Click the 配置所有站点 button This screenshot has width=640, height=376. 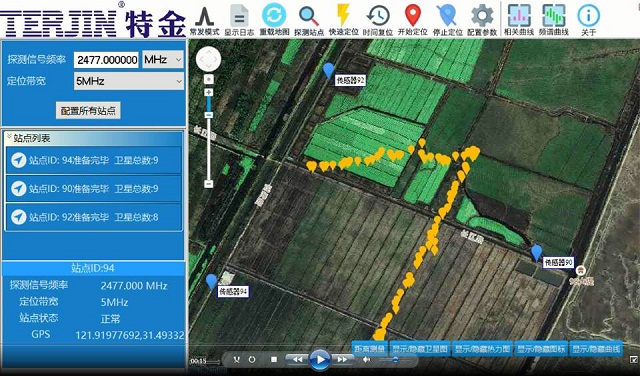tap(88, 110)
